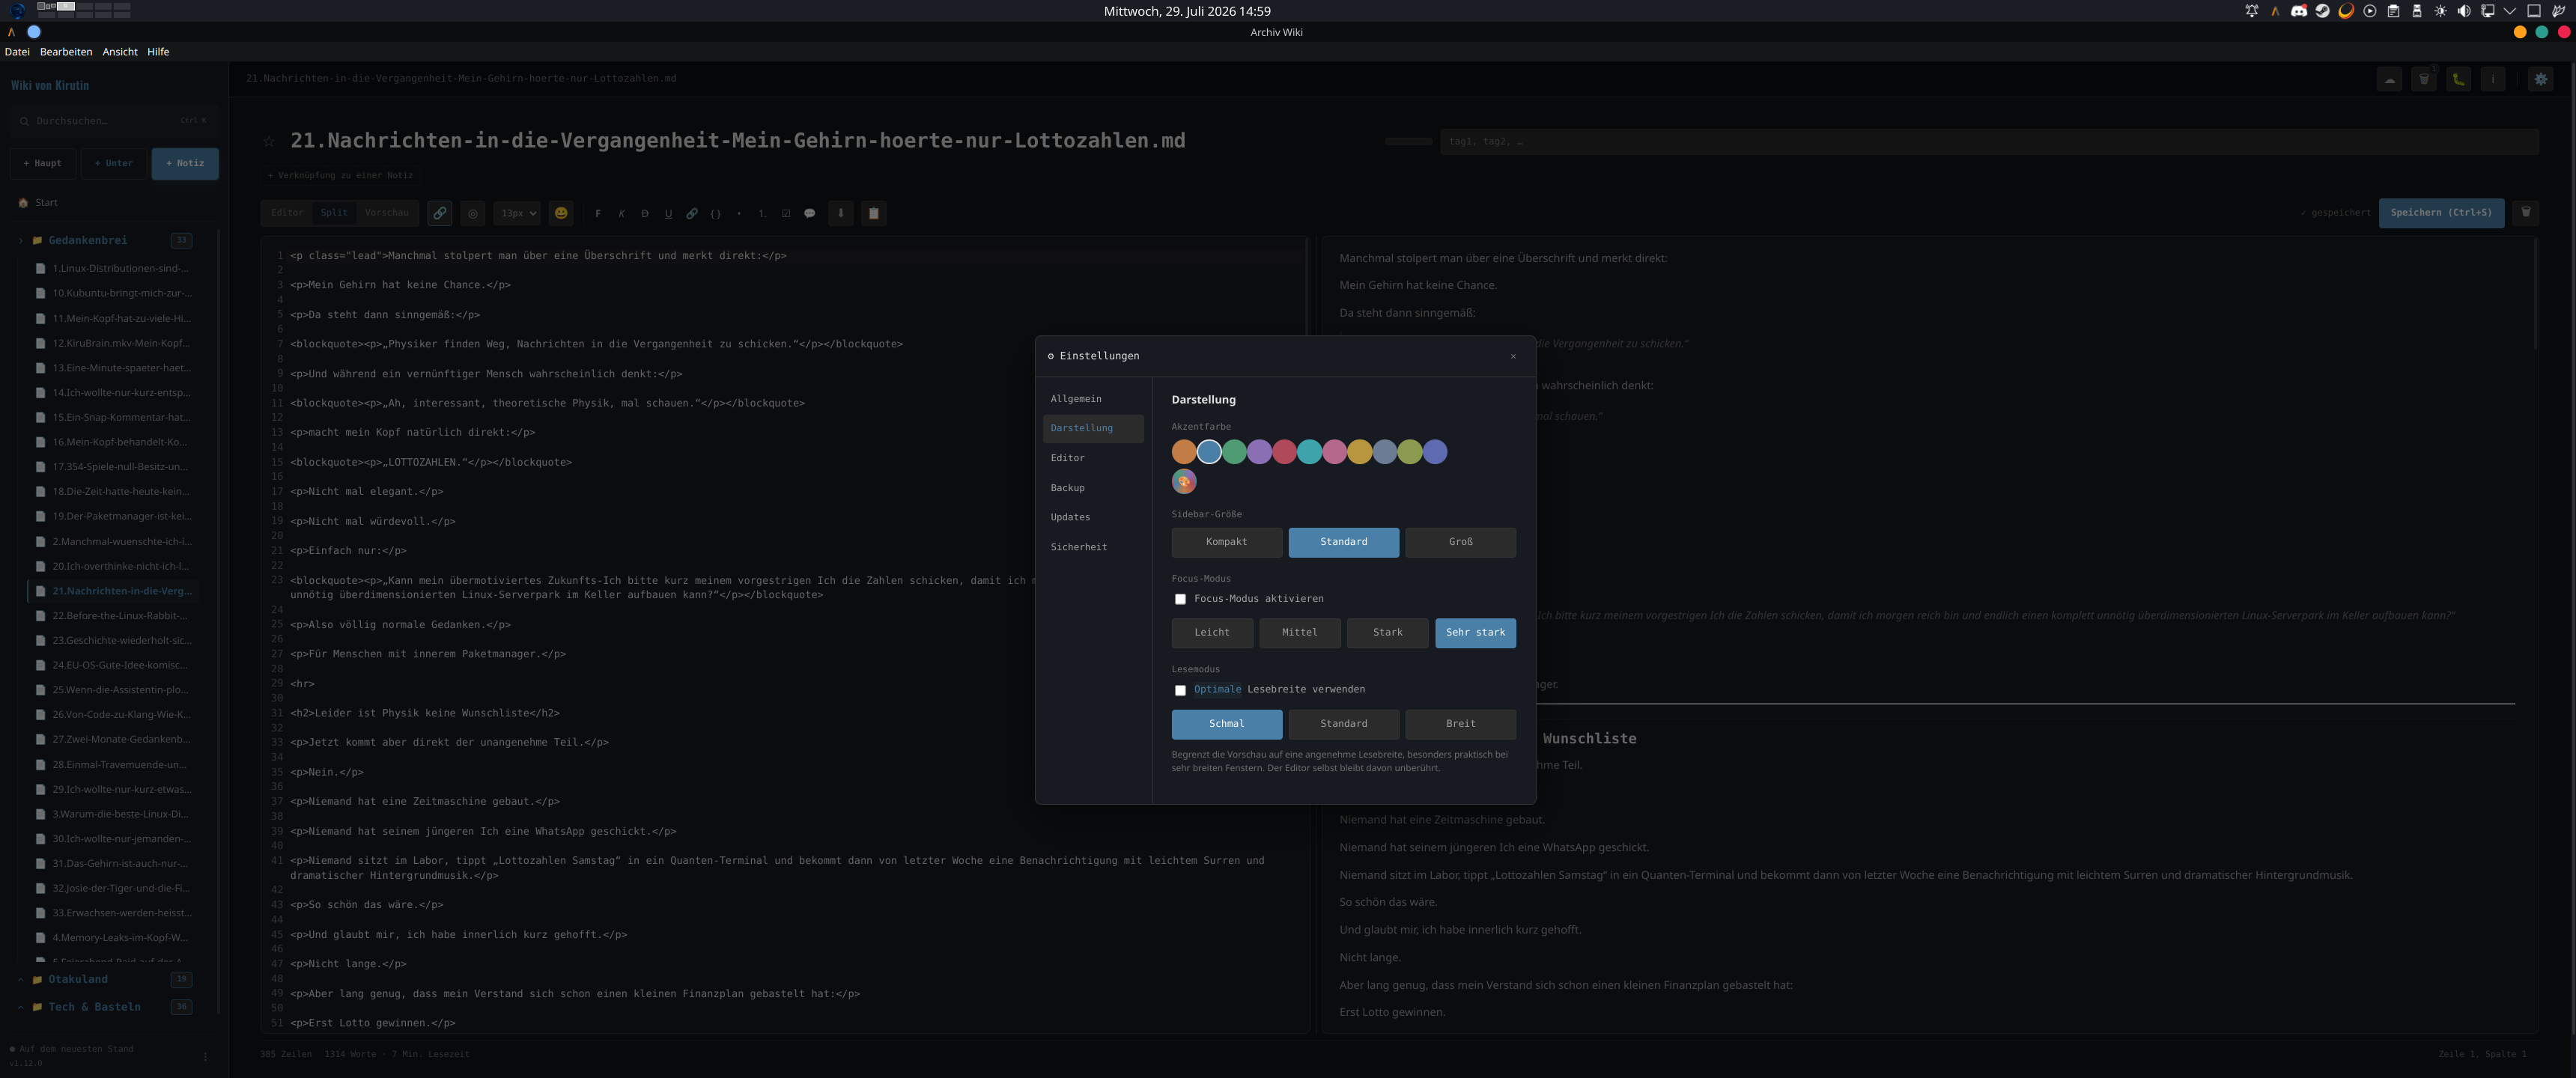Delete note with trash icon beside Speichern
The image size is (2576, 1078).
(x=2526, y=212)
